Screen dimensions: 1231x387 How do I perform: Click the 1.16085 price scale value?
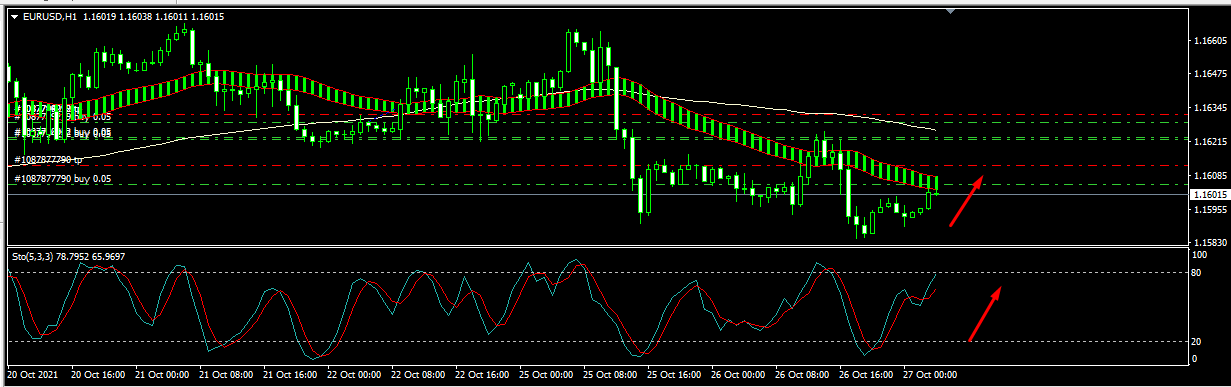1210,176
